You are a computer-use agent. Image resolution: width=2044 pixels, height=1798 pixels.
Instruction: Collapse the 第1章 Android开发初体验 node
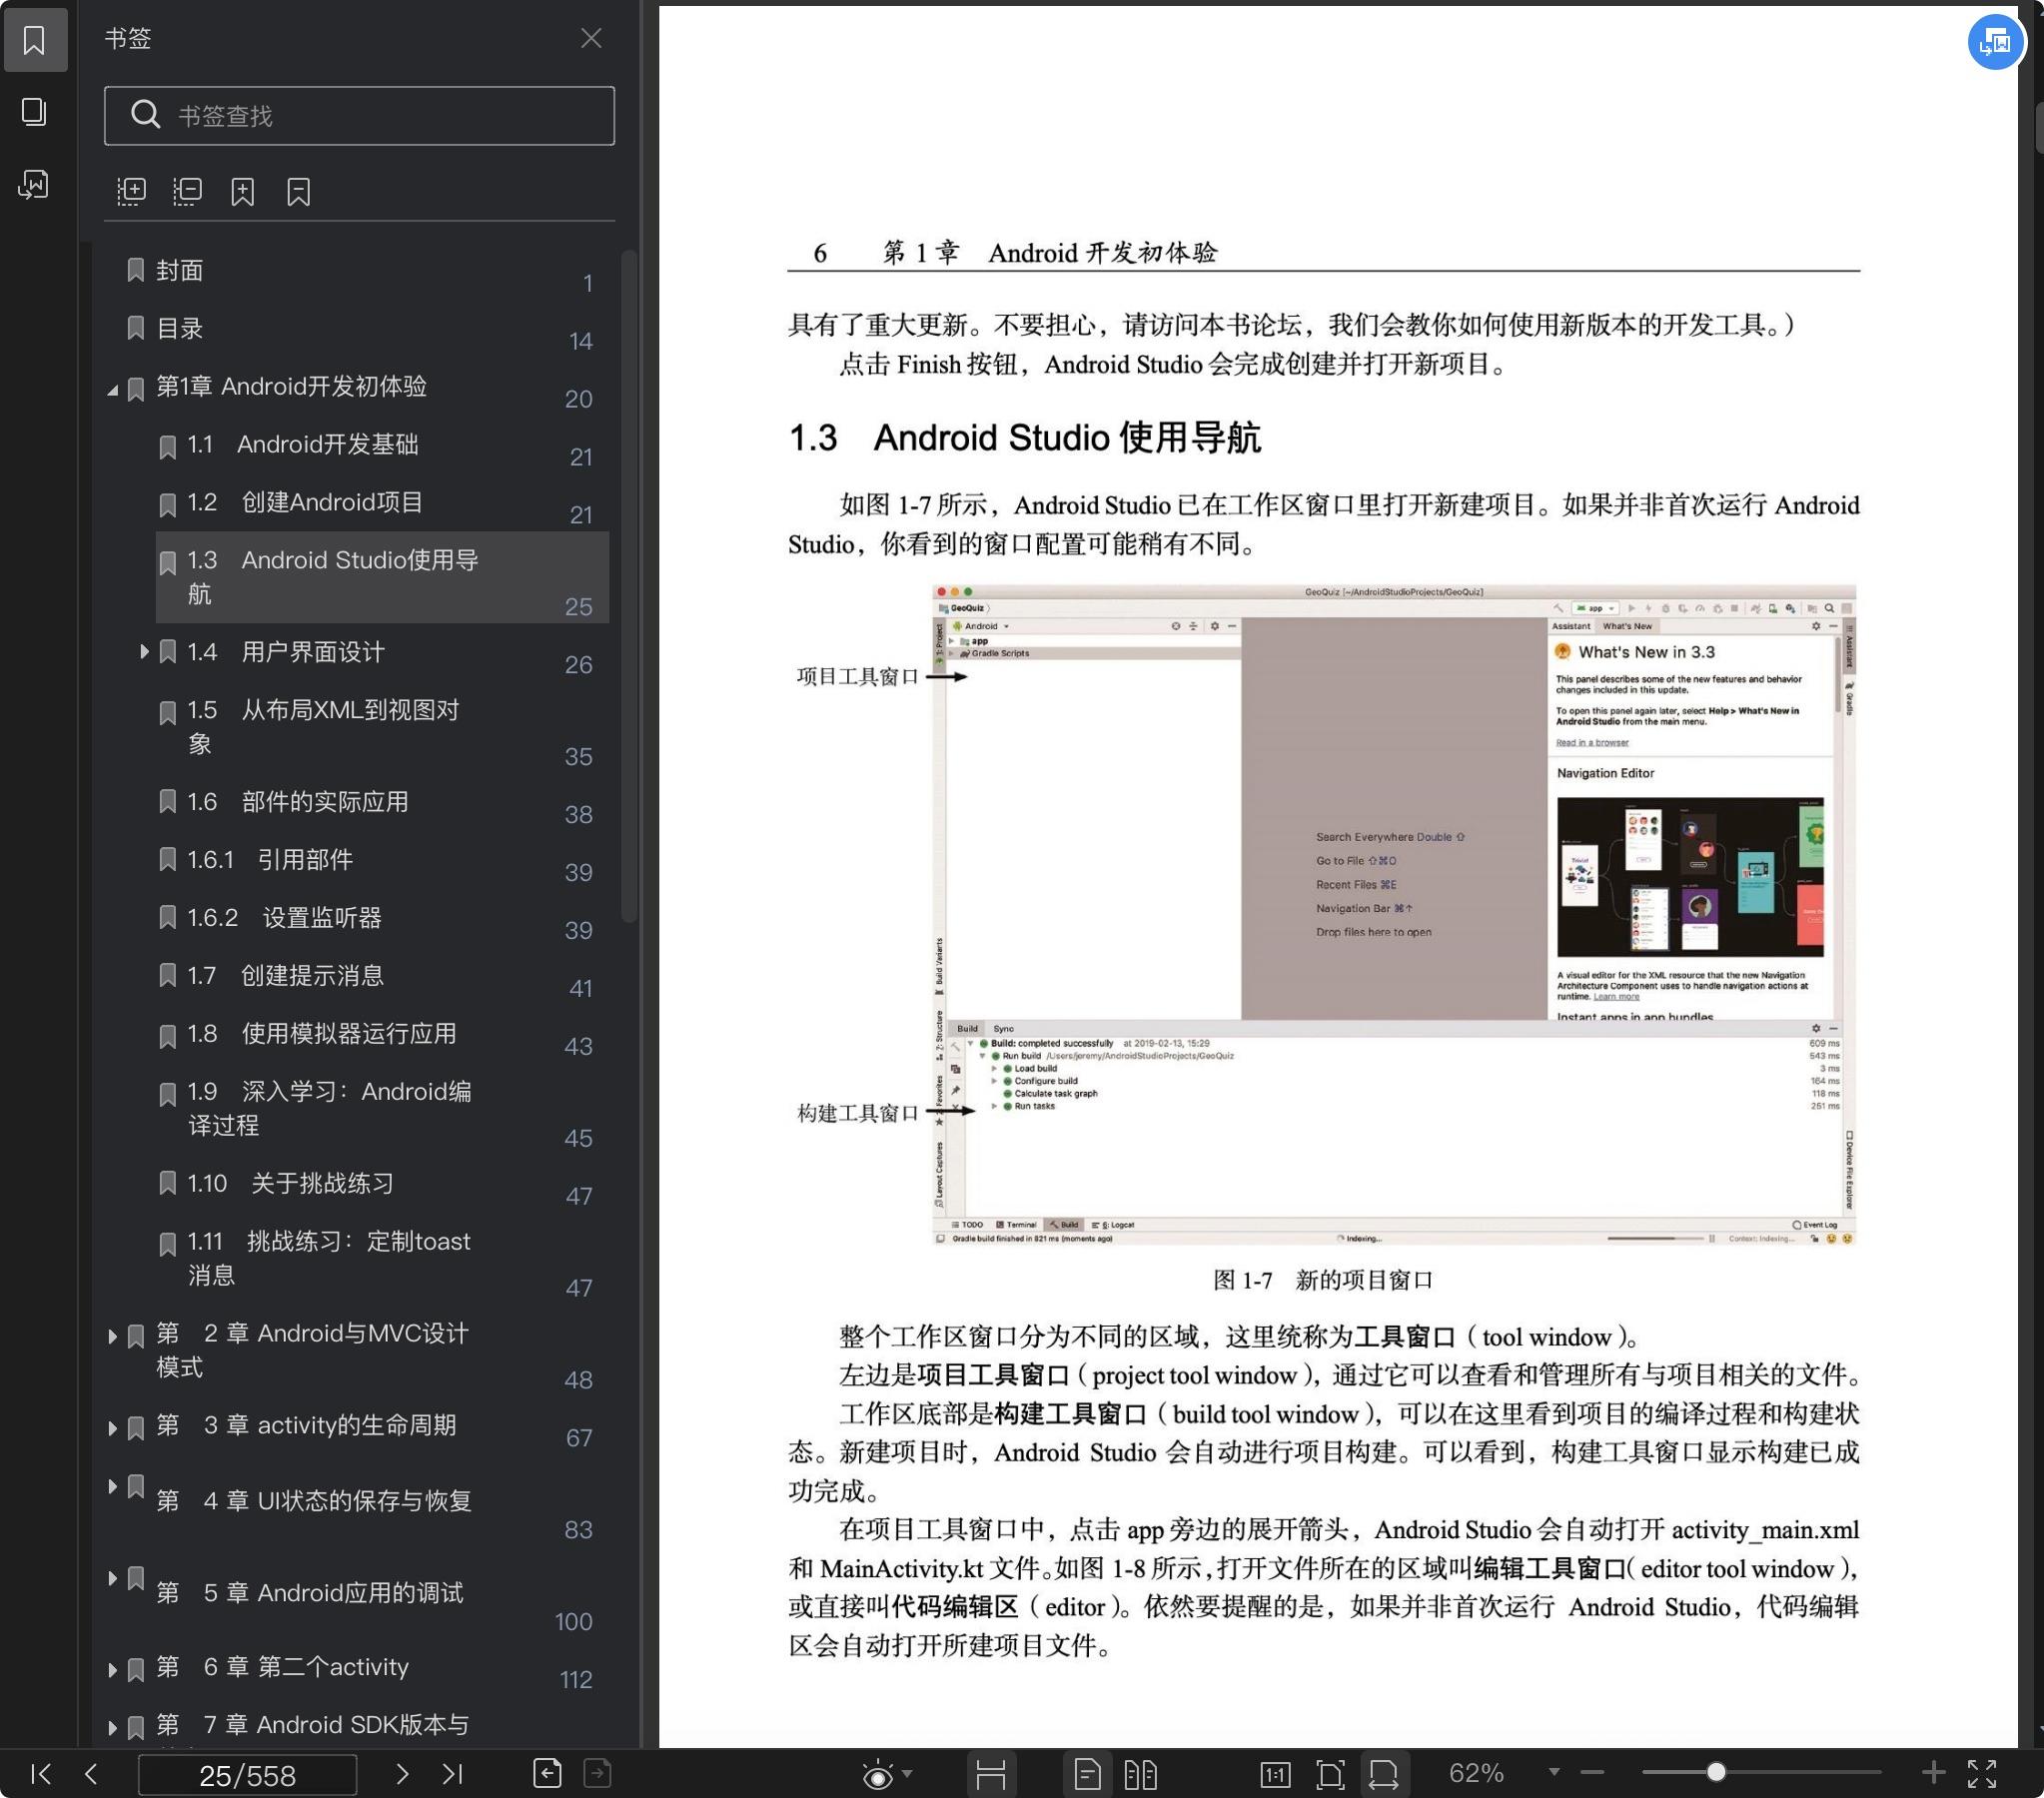[x=113, y=390]
